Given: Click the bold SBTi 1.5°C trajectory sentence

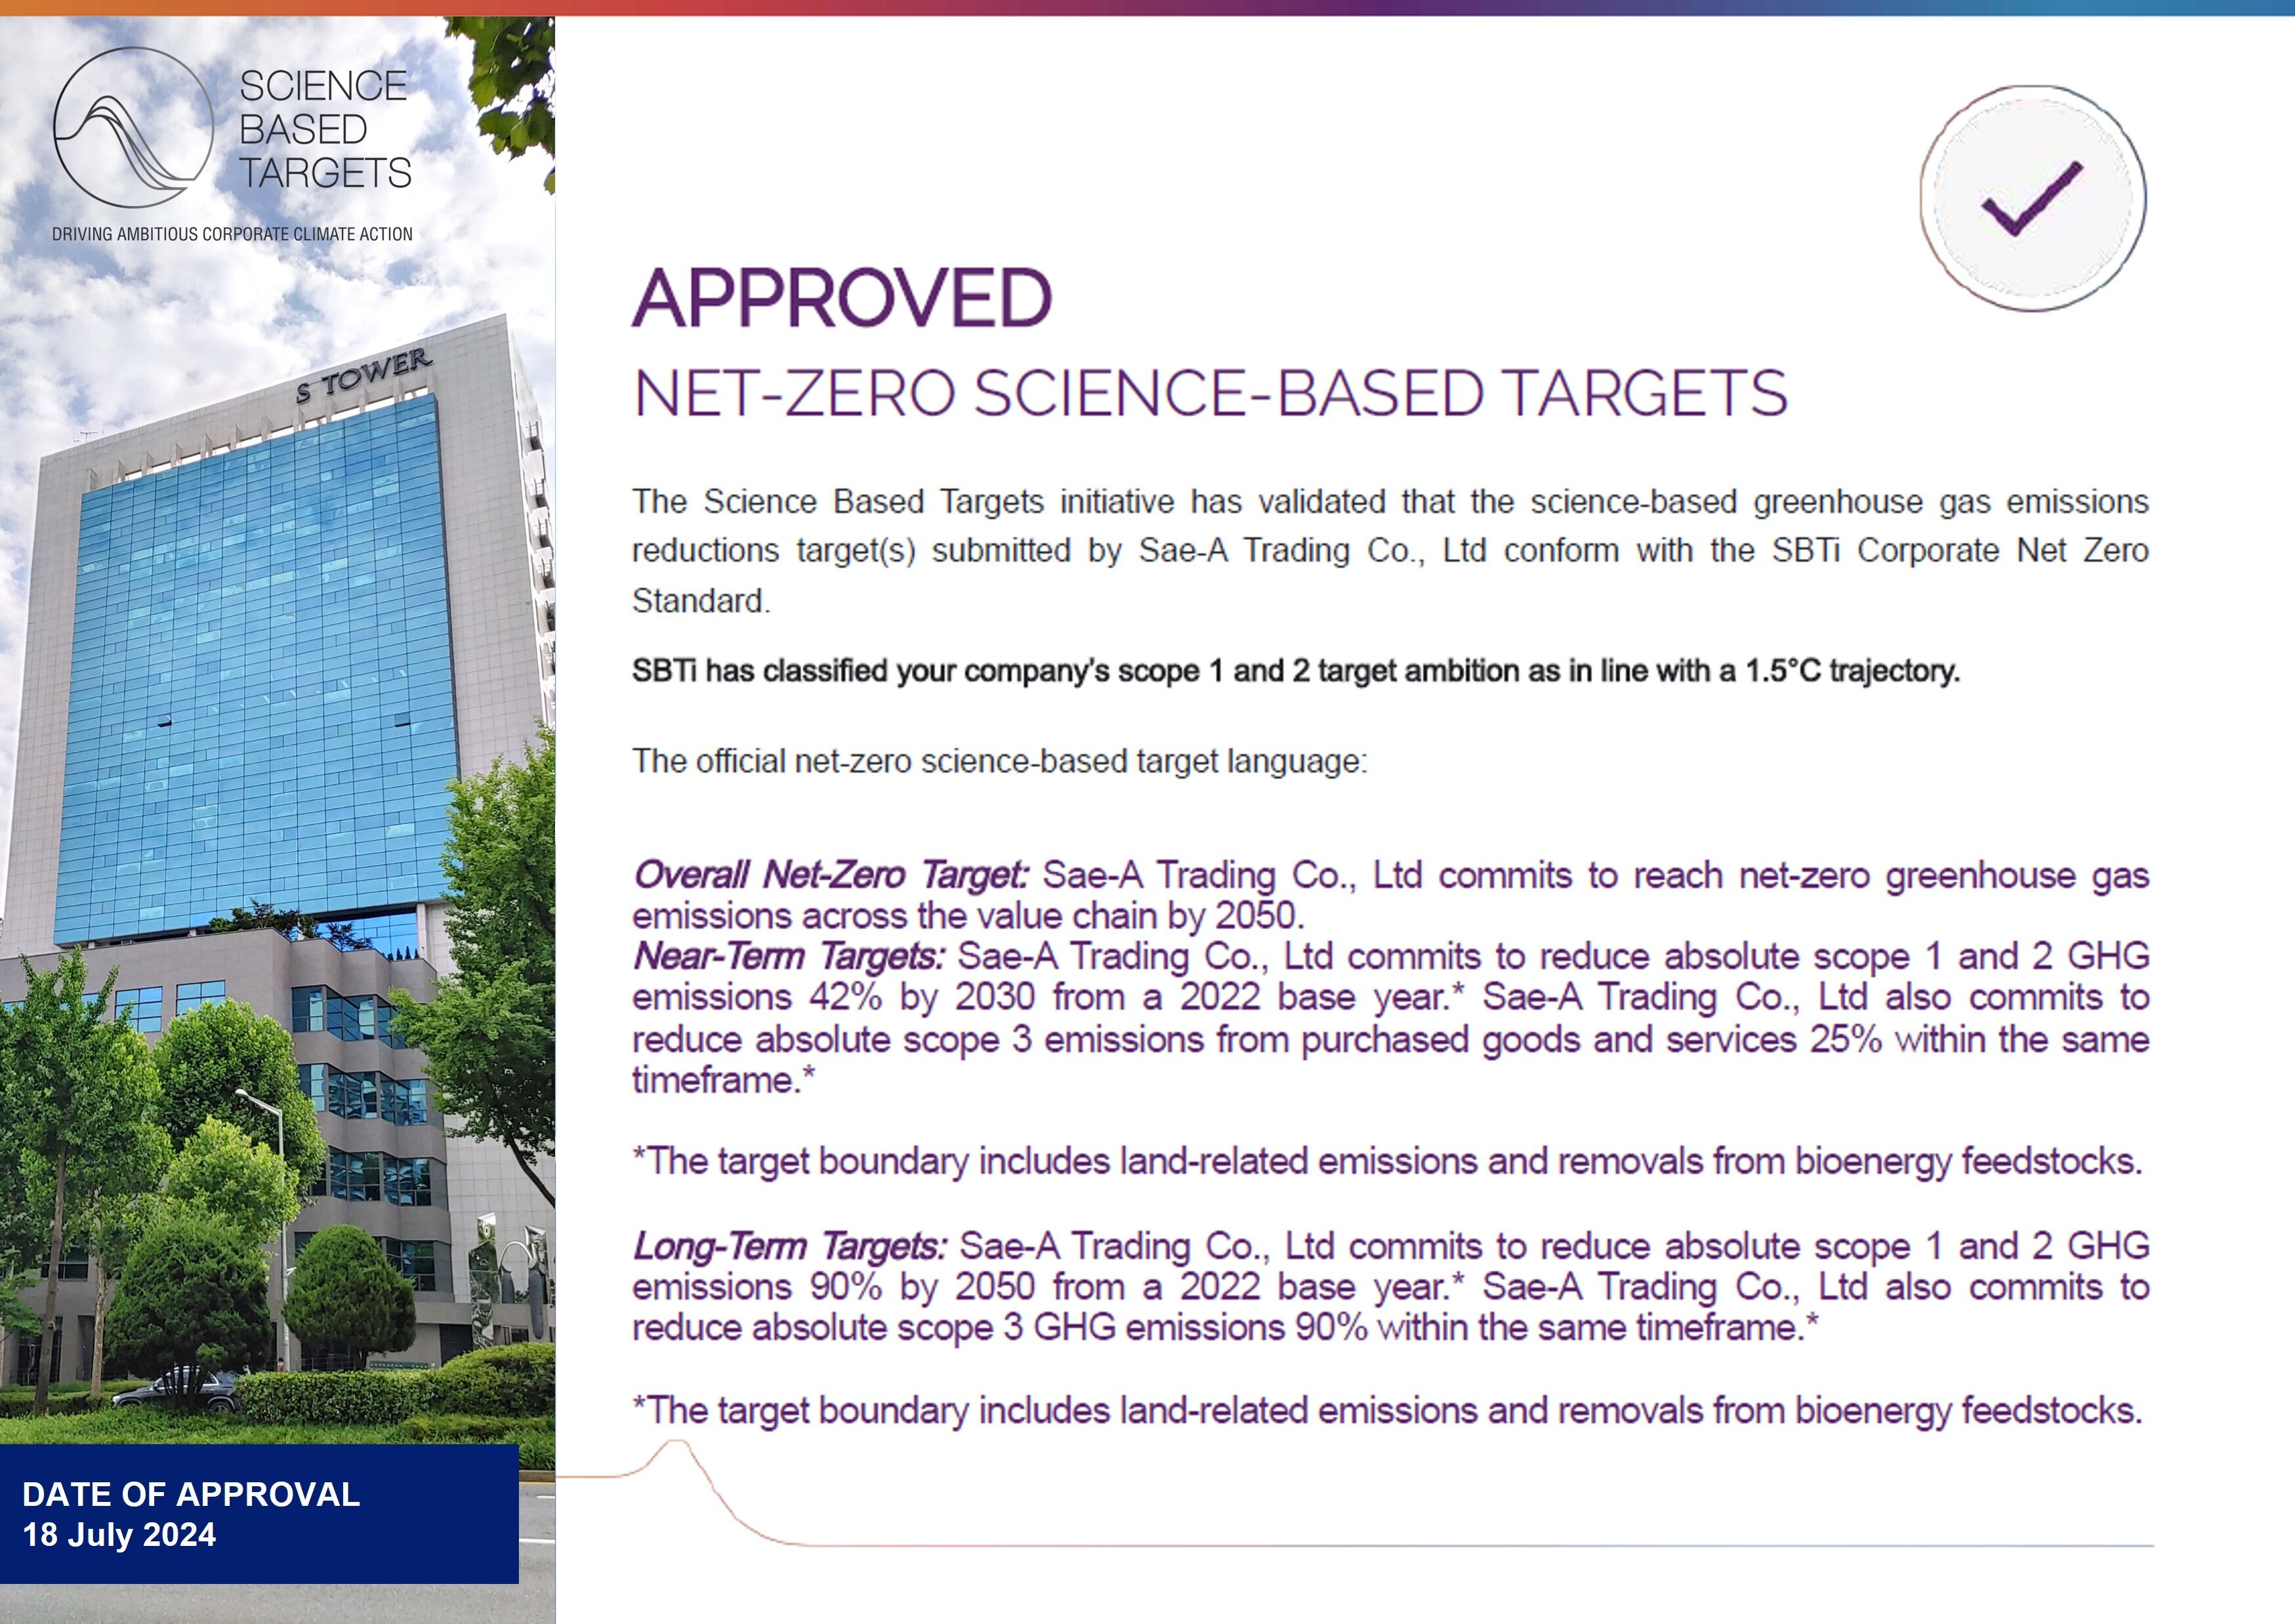Looking at the screenshot, I should tap(1296, 671).
